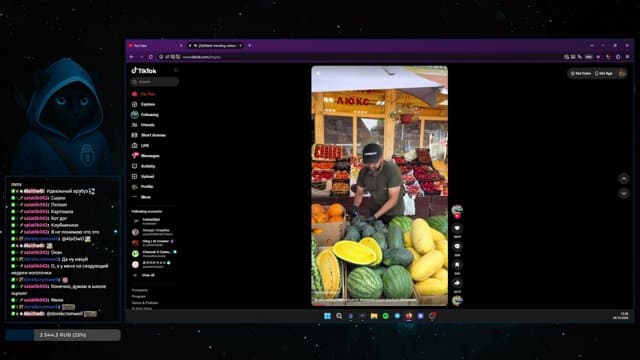The width and height of the screenshot is (640, 360).
Task: Open the For You feed in TikTok sidebar
Action: (144, 94)
